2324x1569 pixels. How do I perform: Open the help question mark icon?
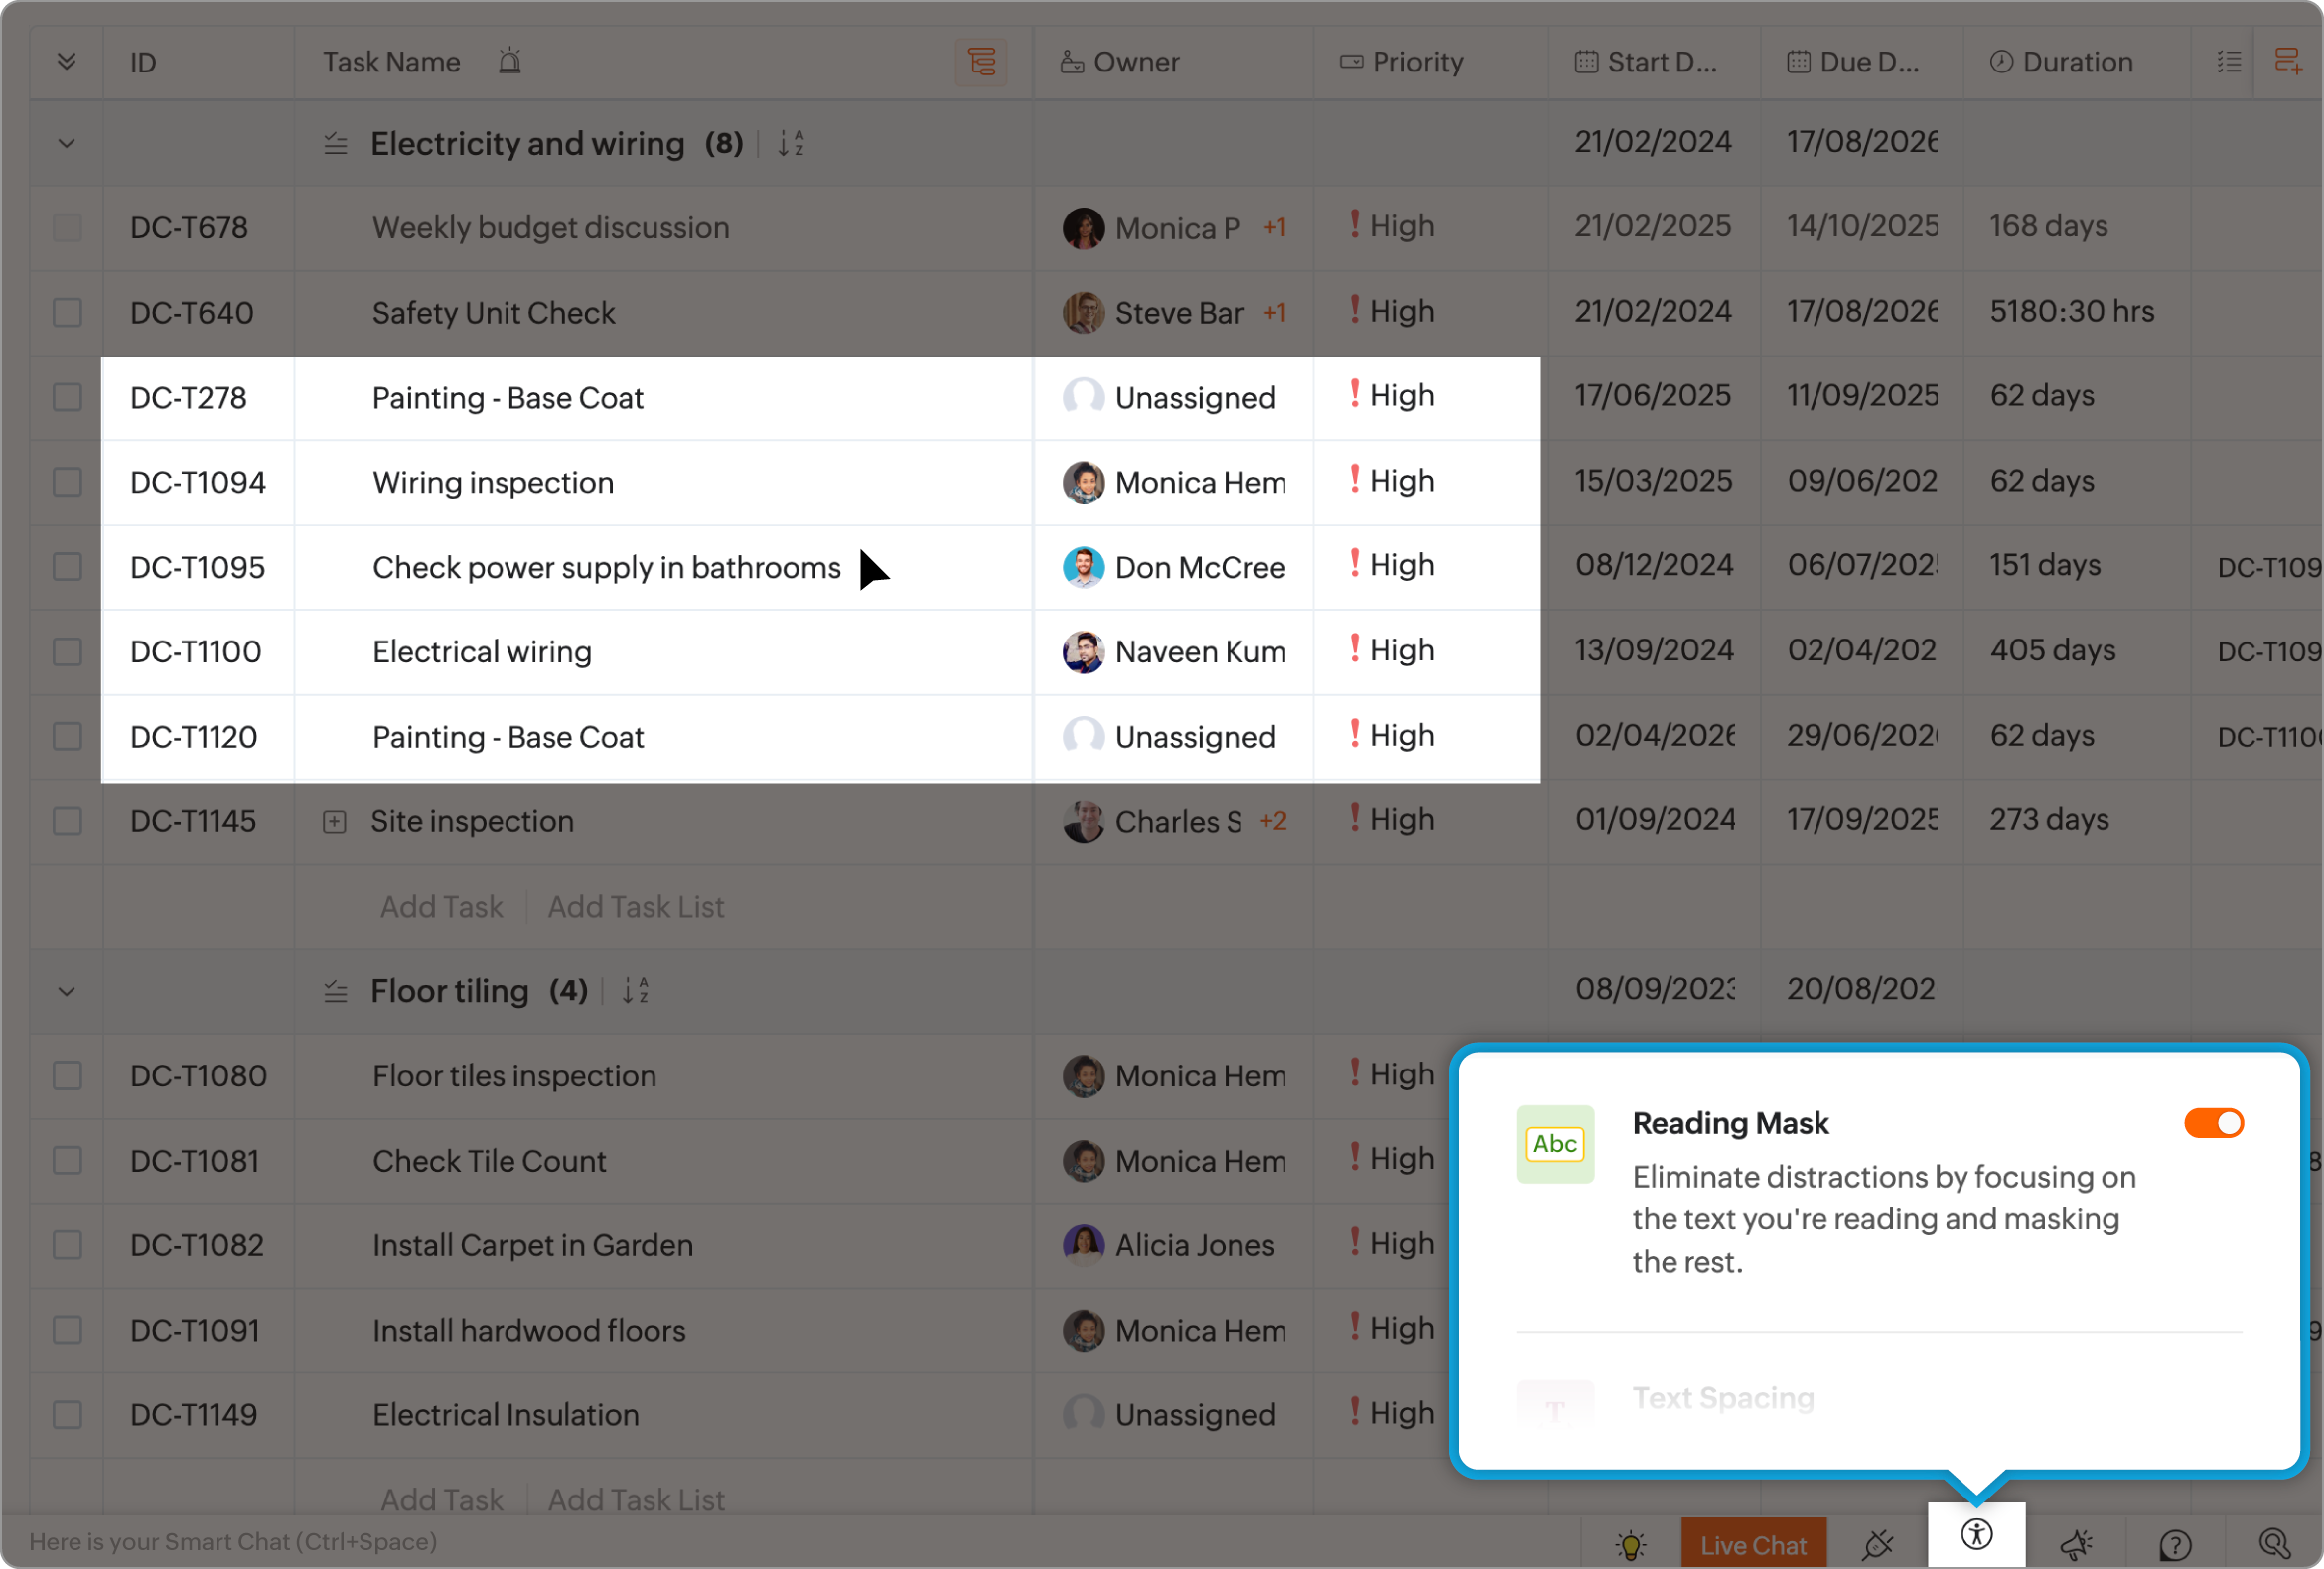2174,1545
